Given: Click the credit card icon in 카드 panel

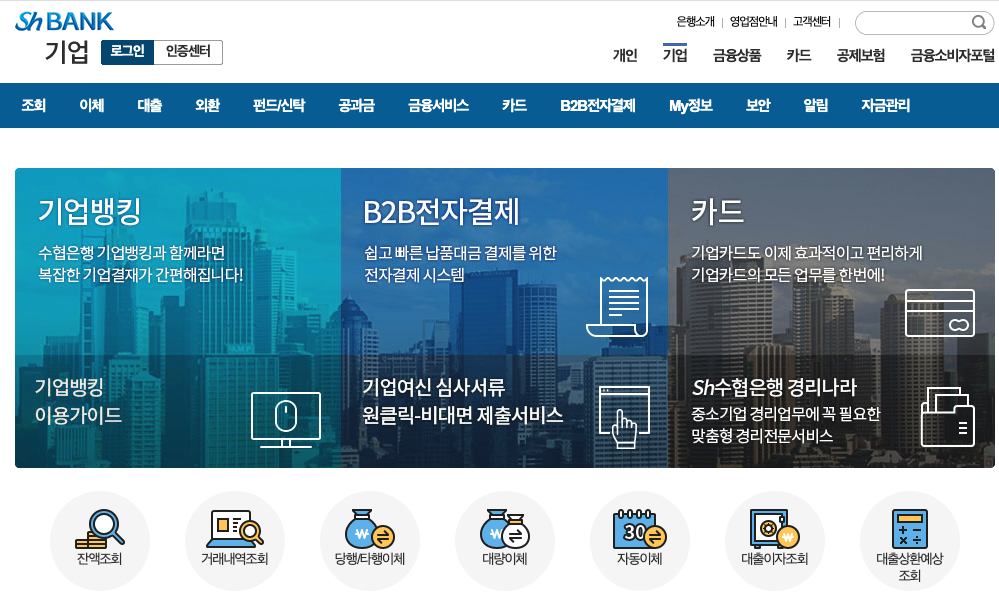Looking at the screenshot, I should 940,313.
